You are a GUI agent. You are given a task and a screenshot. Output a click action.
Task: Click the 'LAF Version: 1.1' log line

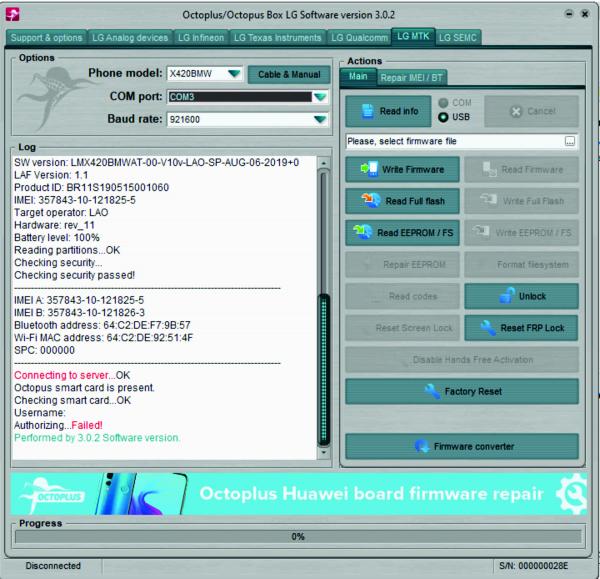(51, 175)
